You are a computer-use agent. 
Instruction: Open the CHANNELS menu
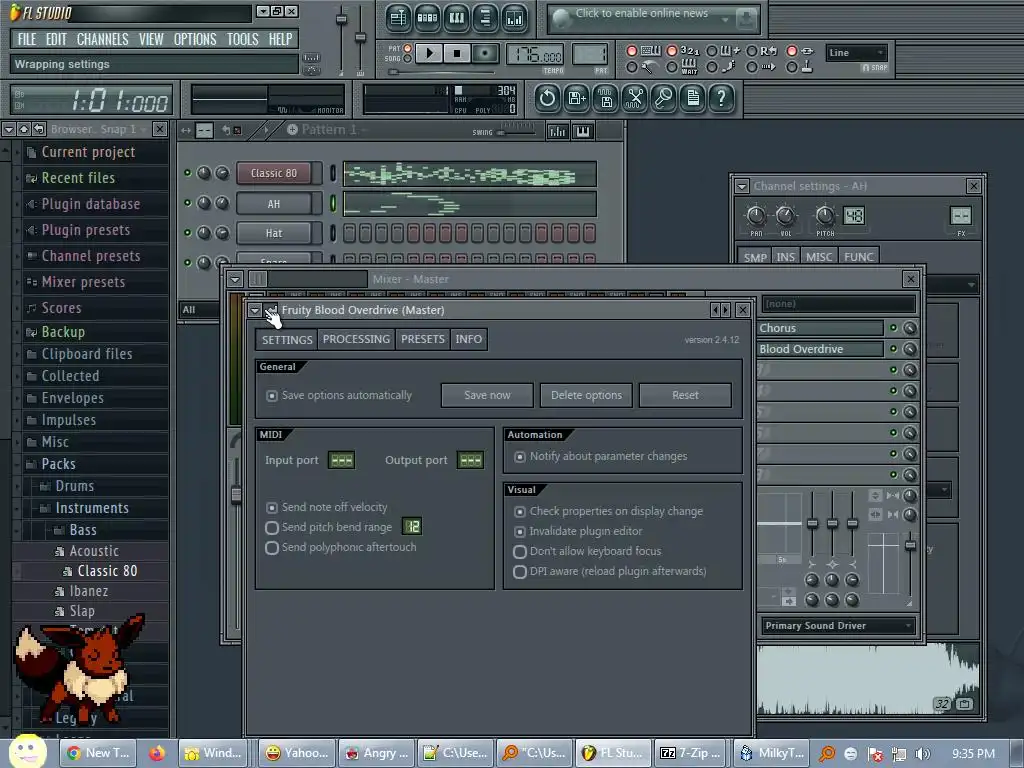(x=103, y=39)
